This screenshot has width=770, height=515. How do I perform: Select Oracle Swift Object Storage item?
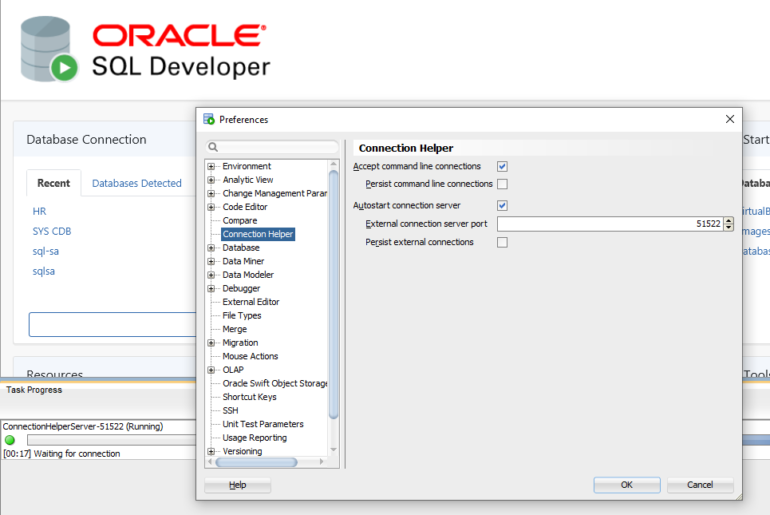[x=275, y=383]
